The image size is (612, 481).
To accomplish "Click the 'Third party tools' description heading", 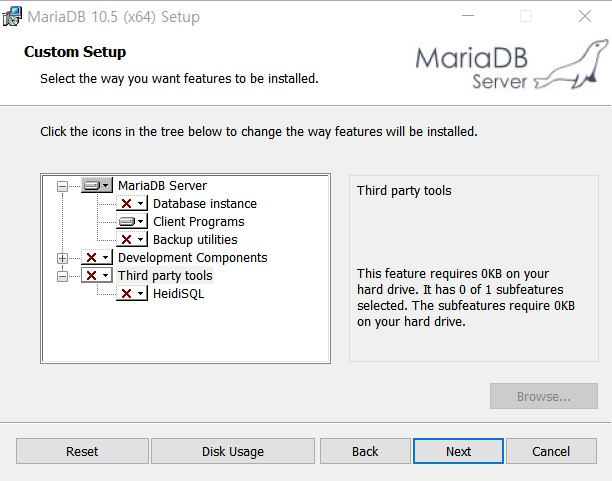I will pyautogui.click(x=404, y=191).
